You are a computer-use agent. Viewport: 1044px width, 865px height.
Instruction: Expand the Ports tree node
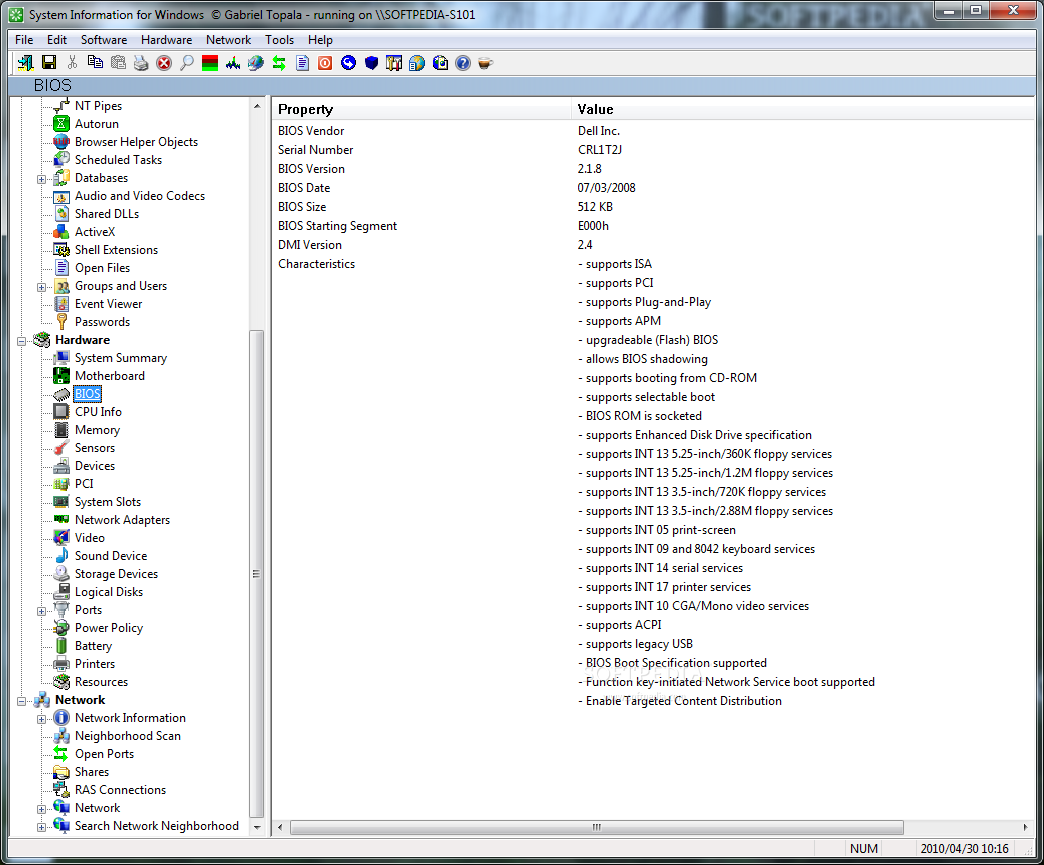pyautogui.click(x=41, y=611)
